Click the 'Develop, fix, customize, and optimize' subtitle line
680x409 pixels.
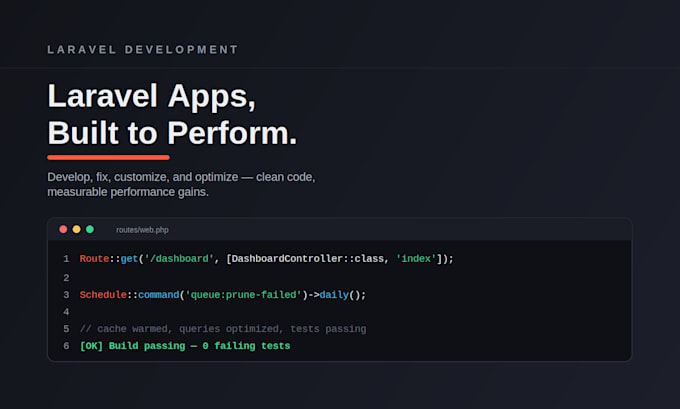[x=181, y=177]
